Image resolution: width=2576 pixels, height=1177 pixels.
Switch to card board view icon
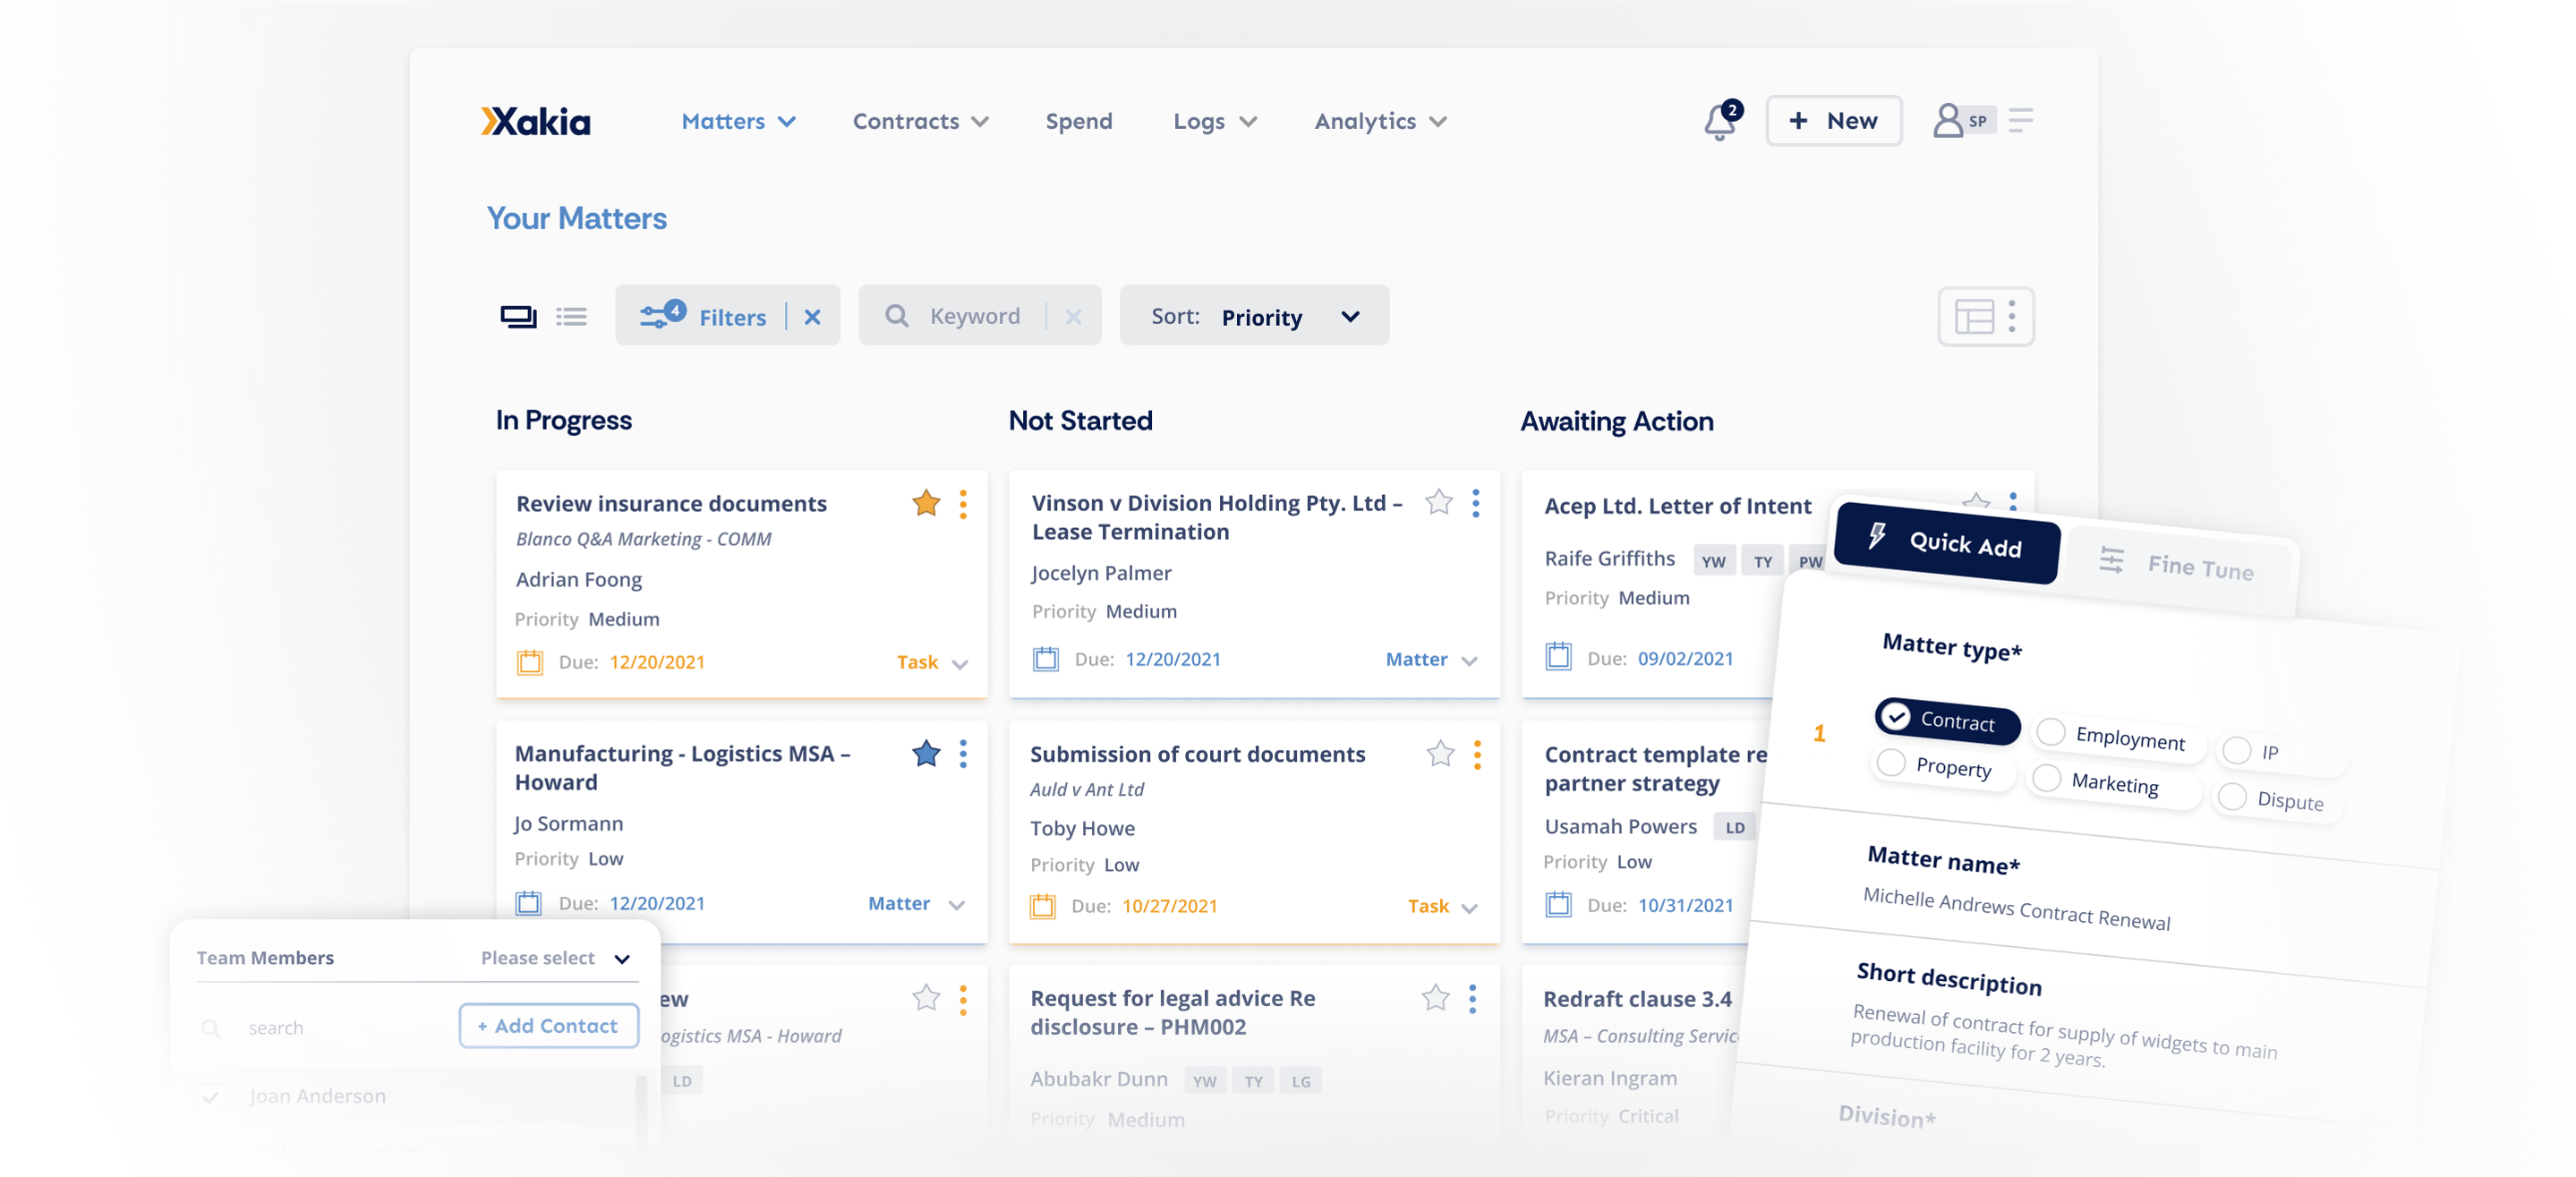pyautogui.click(x=517, y=317)
